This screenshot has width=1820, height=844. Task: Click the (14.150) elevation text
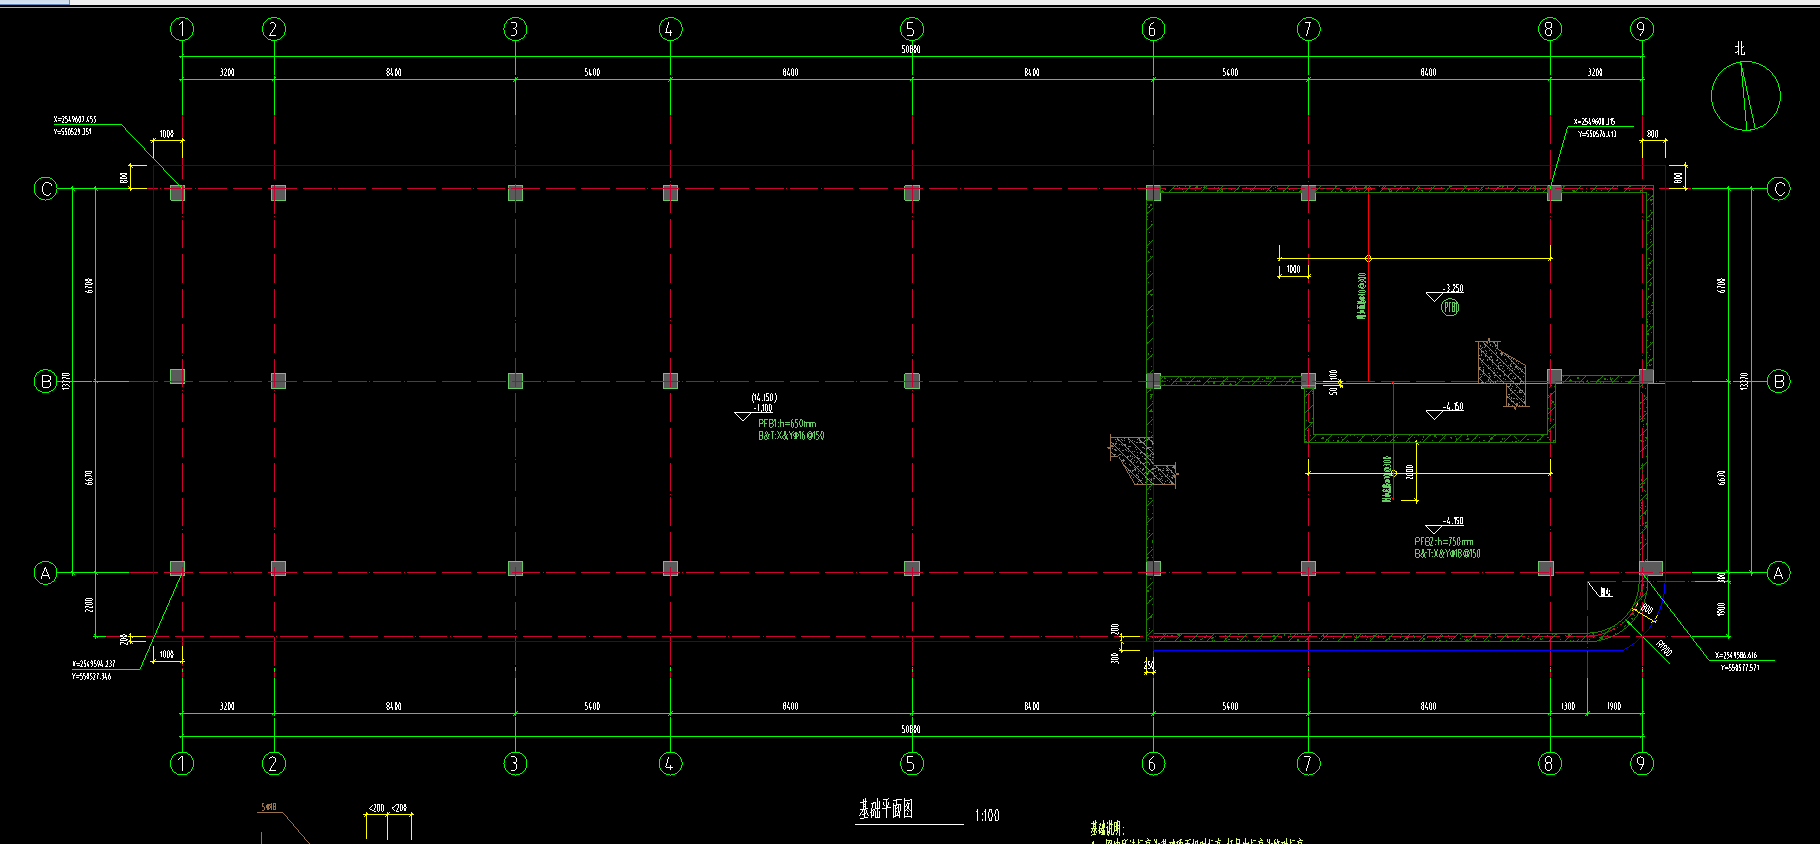(x=764, y=398)
